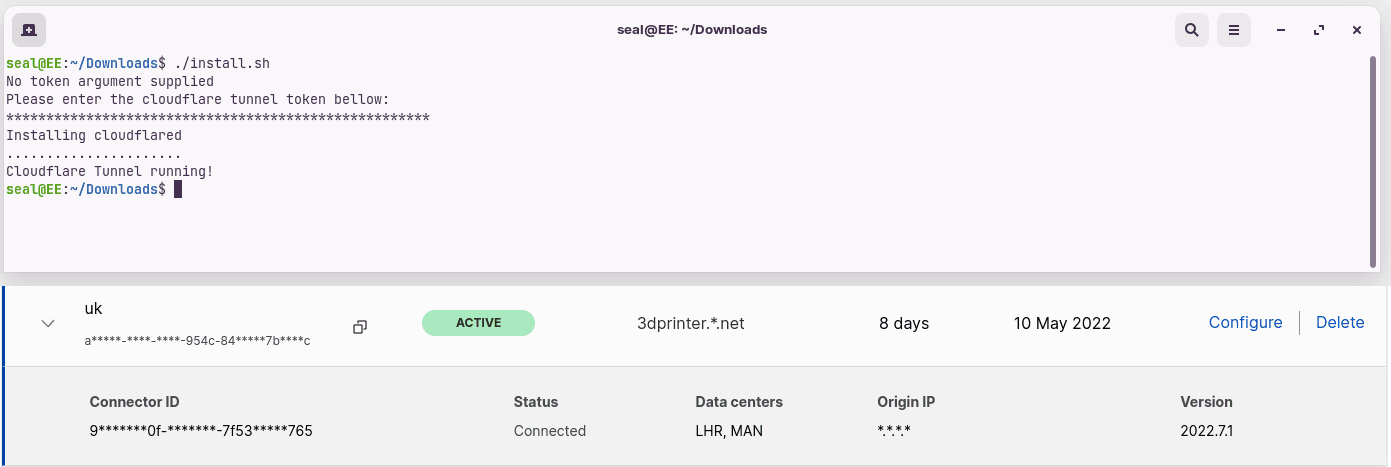Image resolution: width=1391 pixels, height=467 pixels.
Task: Collapse the uk tunnel row chevron
Action: click(48, 324)
